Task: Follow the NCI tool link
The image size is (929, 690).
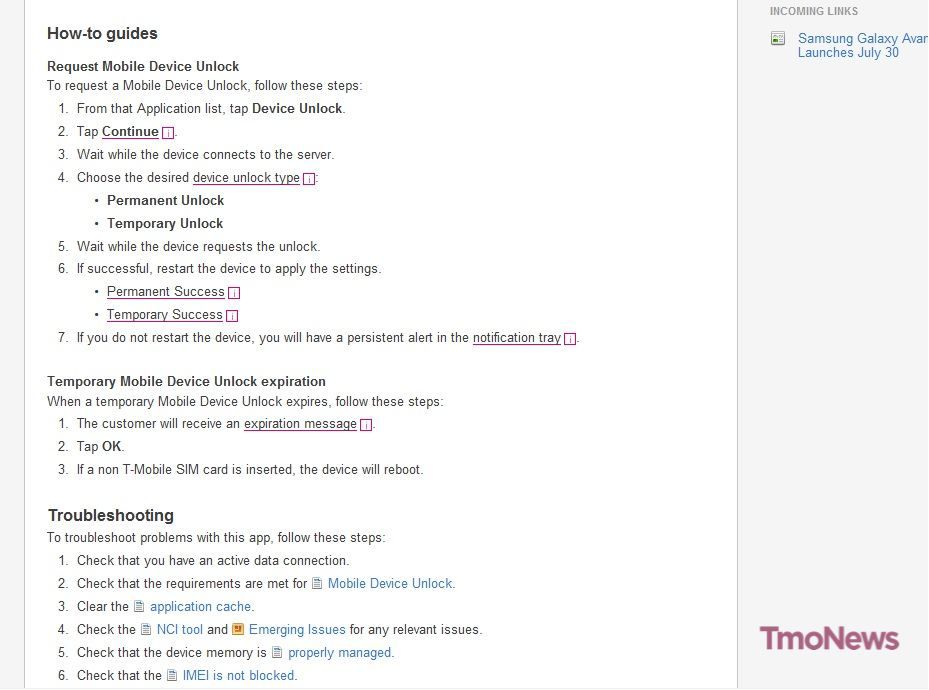Action: [180, 629]
